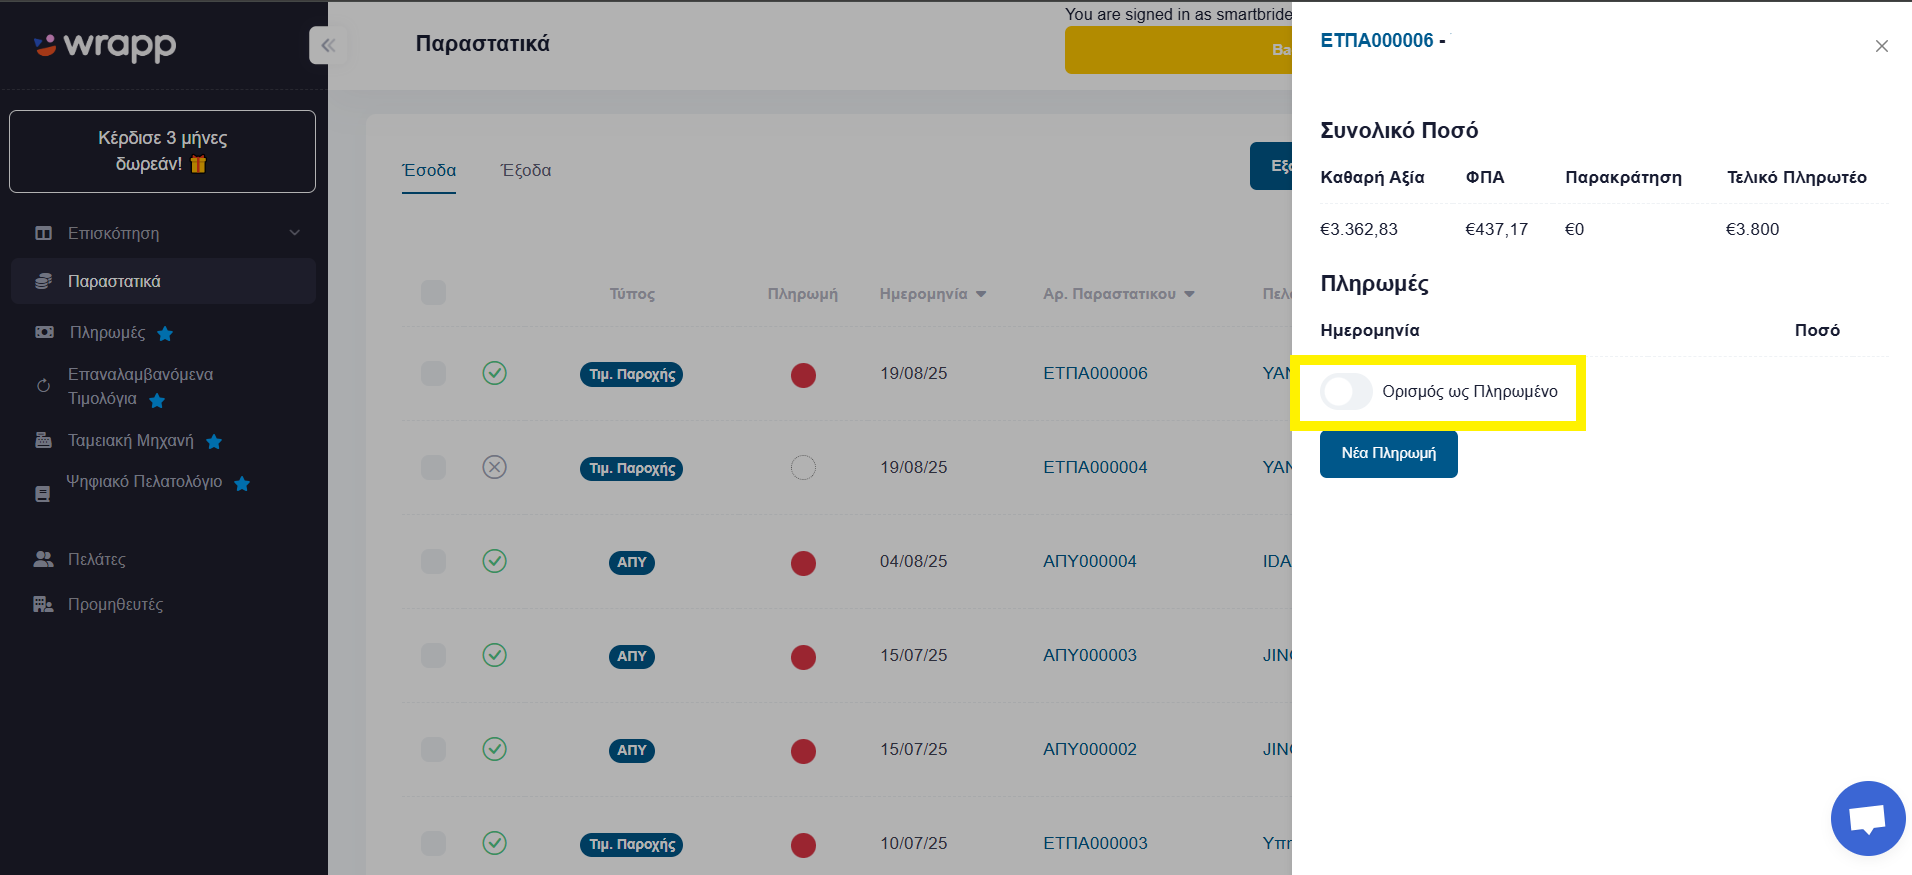Open the chat support bubble
This screenshot has height=875, width=1912.
click(1867, 818)
